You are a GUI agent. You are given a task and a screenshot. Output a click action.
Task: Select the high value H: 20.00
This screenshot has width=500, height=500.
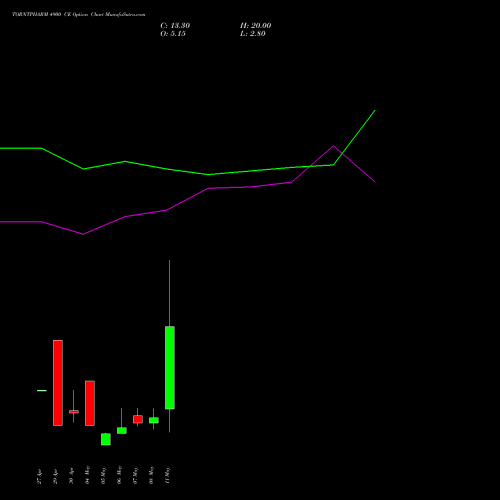pos(255,26)
